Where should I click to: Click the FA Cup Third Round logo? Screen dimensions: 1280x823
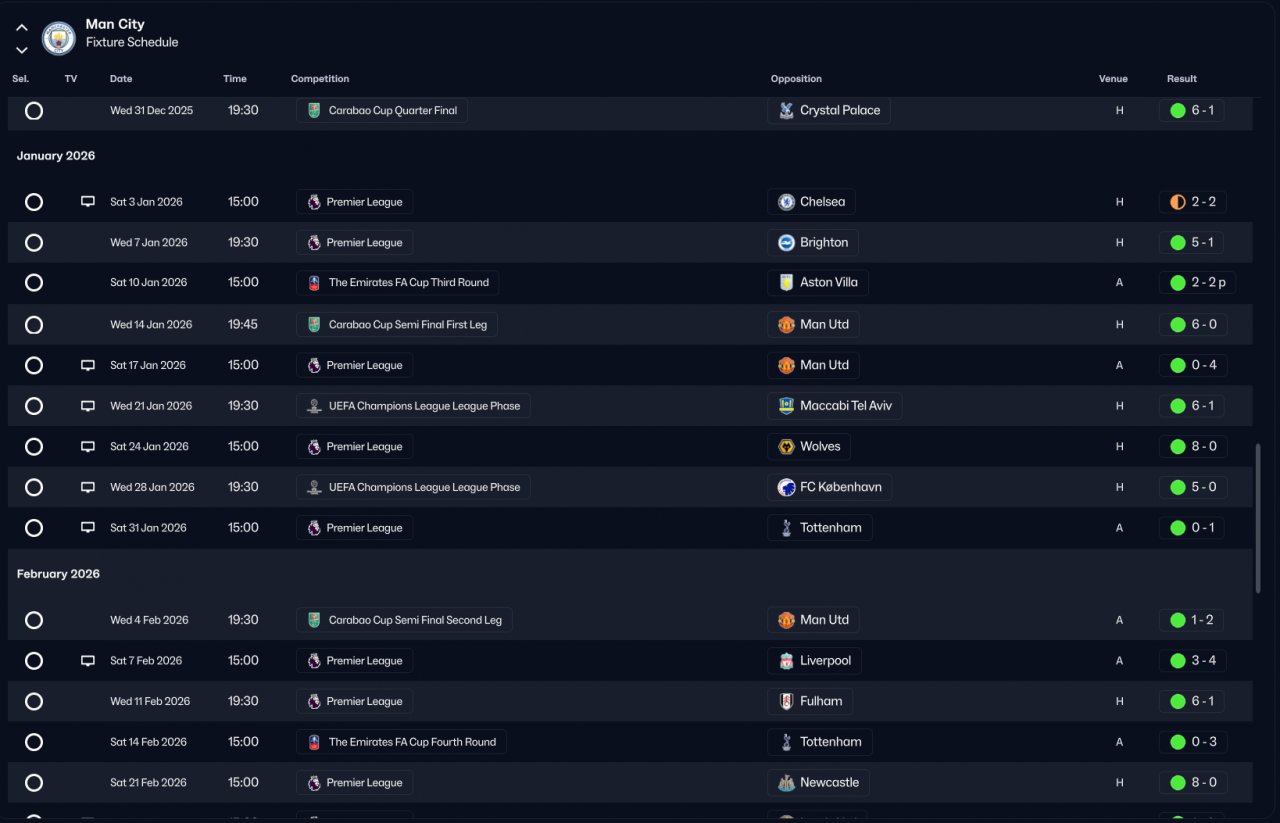(314, 283)
